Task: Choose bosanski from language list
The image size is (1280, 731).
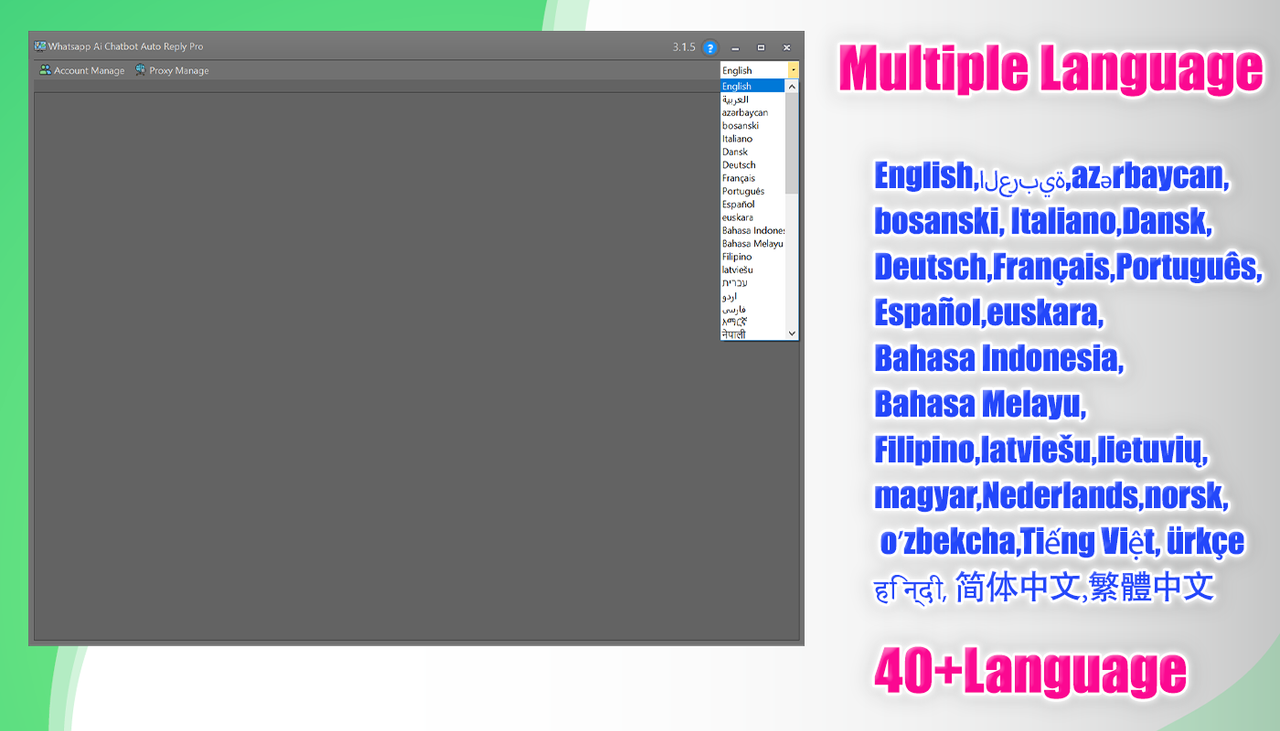Action: tap(753, 126)
